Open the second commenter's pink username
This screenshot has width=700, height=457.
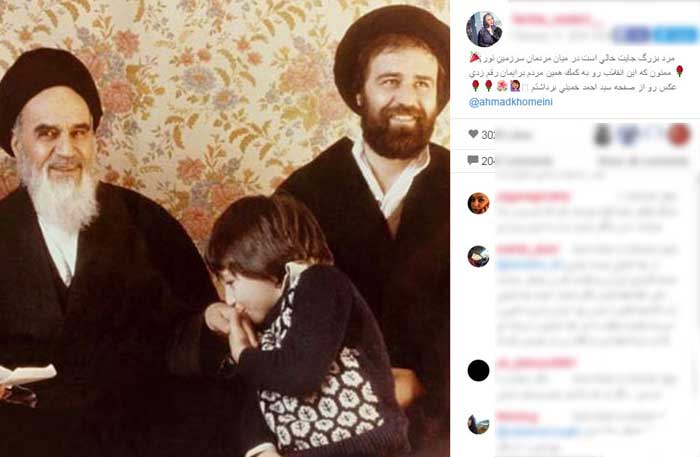point(527,249)
